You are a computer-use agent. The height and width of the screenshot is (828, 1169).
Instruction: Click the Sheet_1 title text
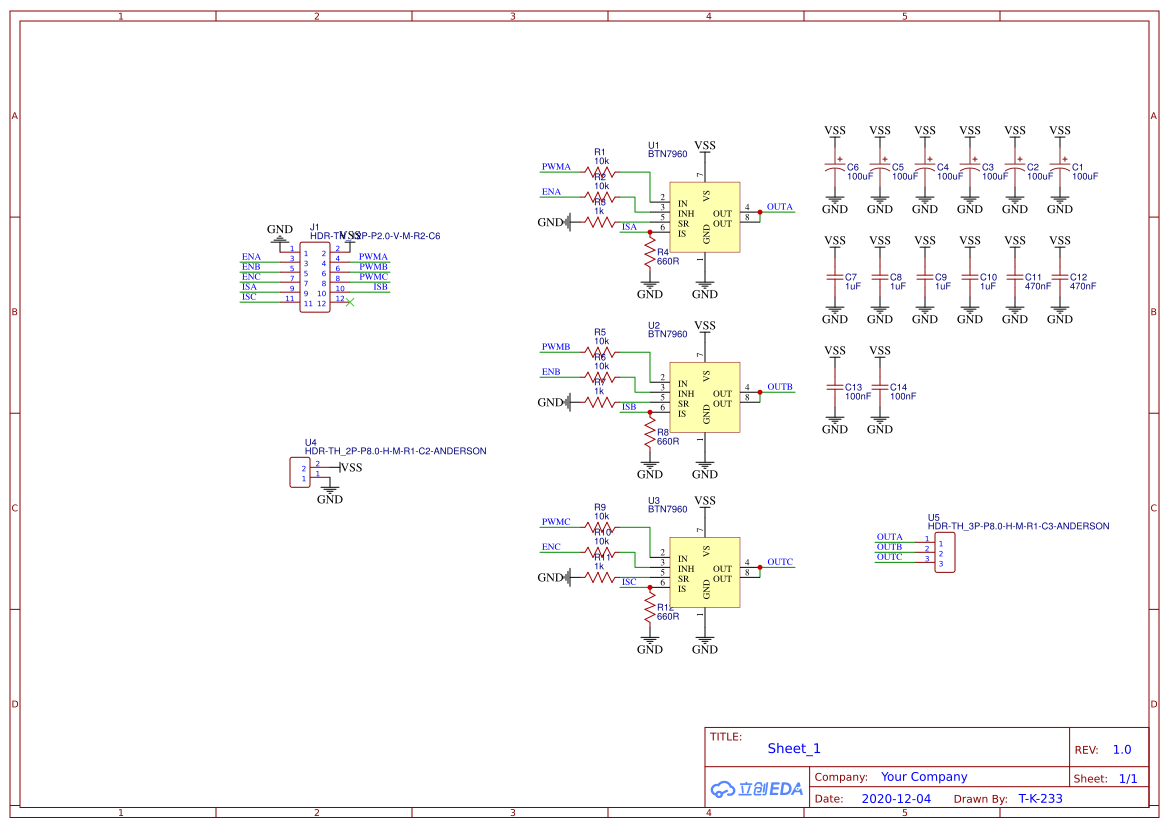point(794,748)
